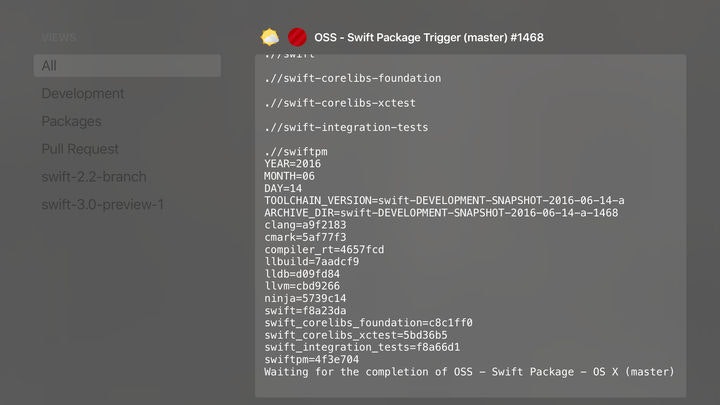Click the TOOLCHAIN_VERSION log line
Viewport: 720px width, 405px height.
pyautogui.click(x=444, y=200)
